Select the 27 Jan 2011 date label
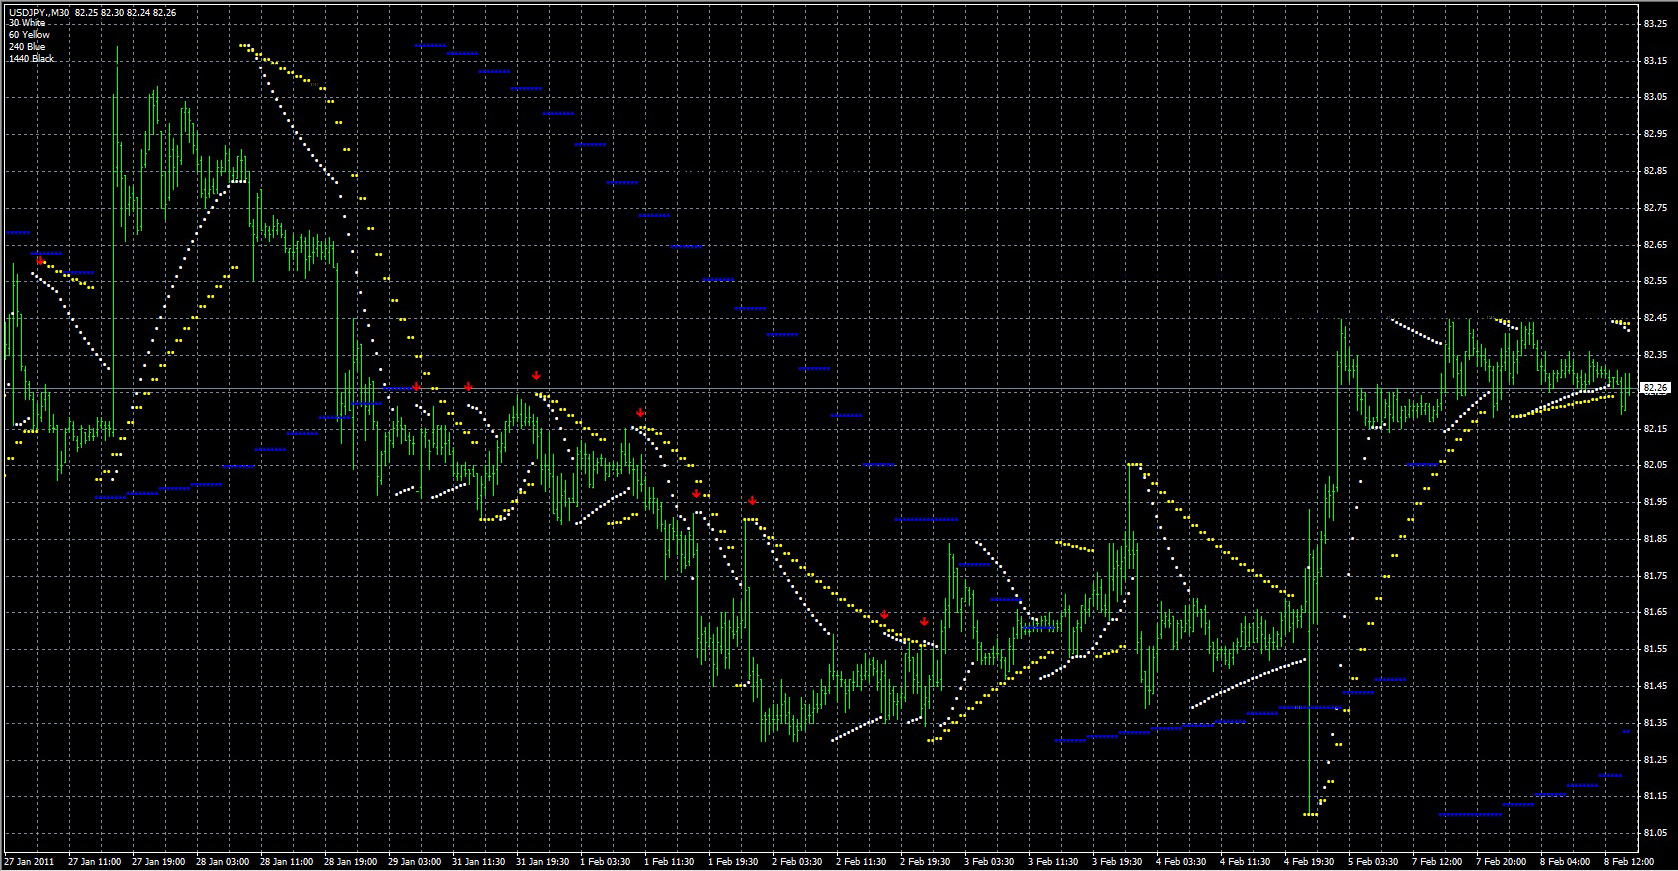This screenshot has height=871, width=1678. pyautogui.click(x=30, y=861)
